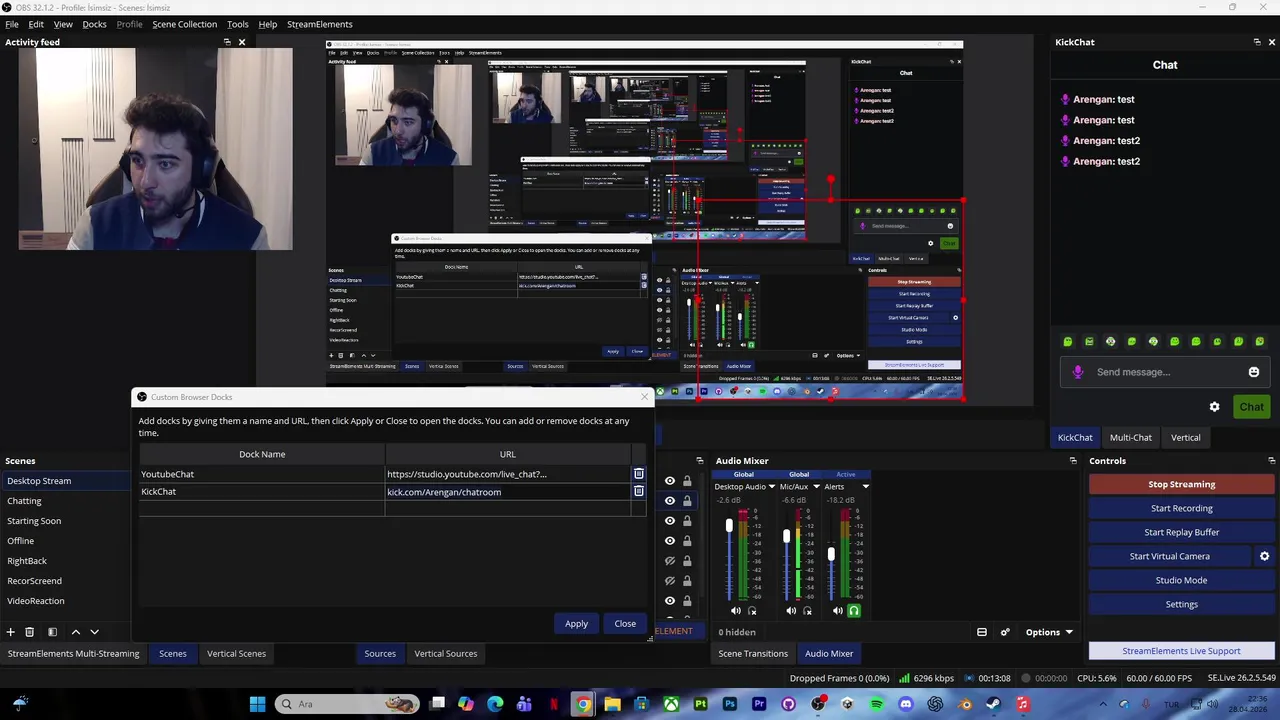Open Virtual Camera settings gear
Viewport: 1280px width, 720px height.
[1264, 556]
